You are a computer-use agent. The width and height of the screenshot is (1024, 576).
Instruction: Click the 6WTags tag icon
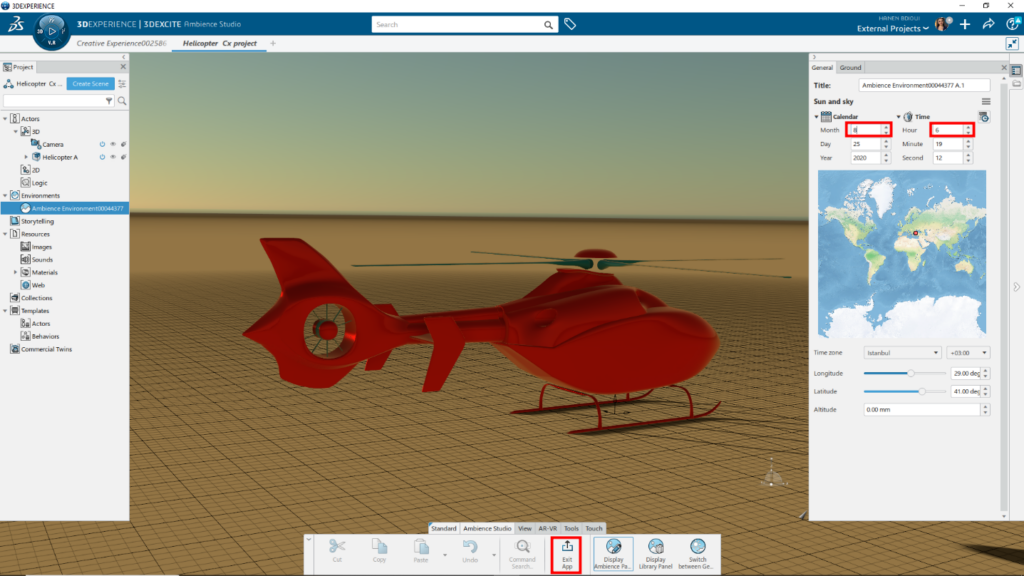click(570, 24)
